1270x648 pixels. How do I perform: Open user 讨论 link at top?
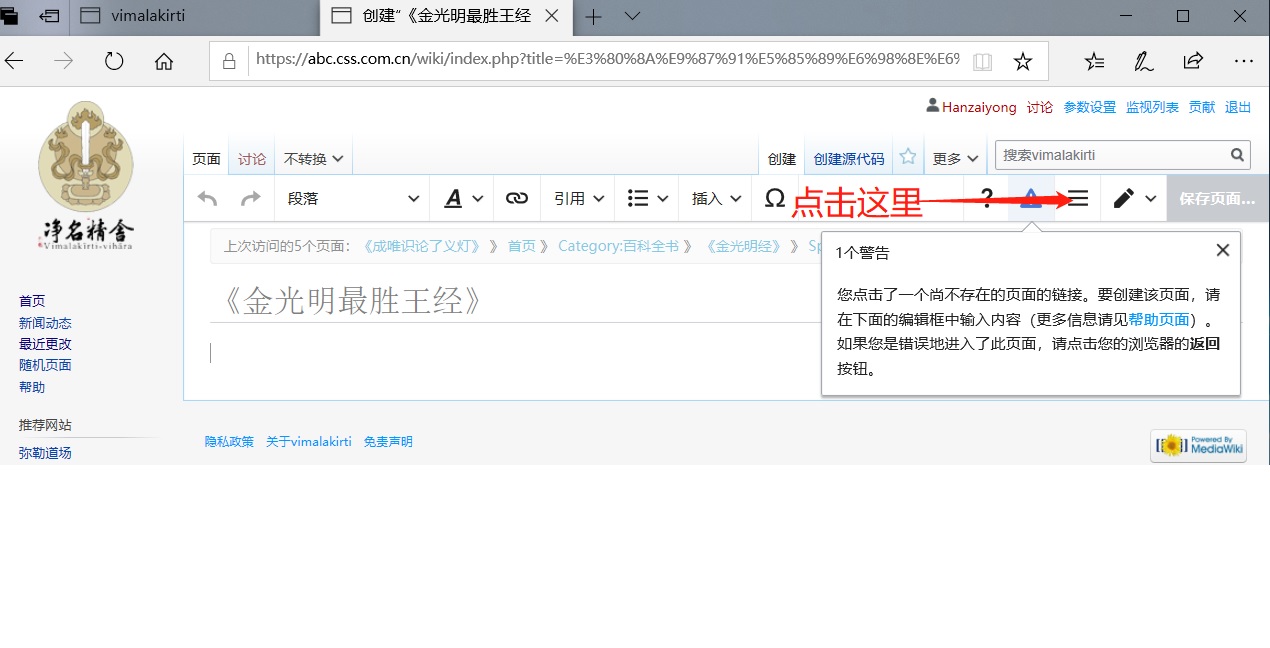click(1040, 107)
